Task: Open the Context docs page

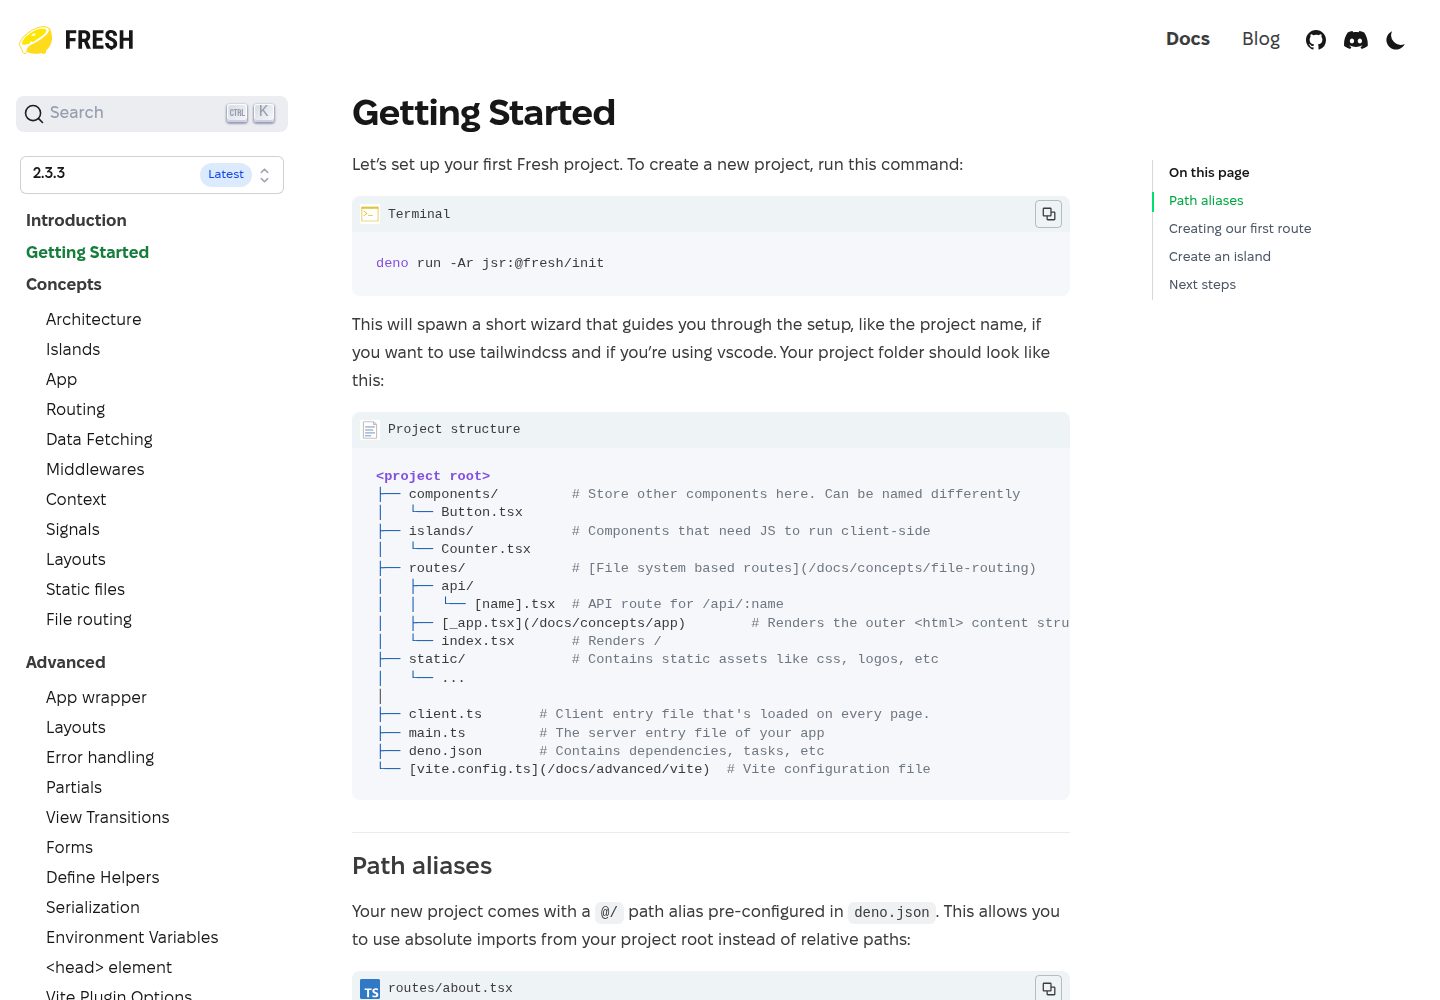Action: point(76,499)
